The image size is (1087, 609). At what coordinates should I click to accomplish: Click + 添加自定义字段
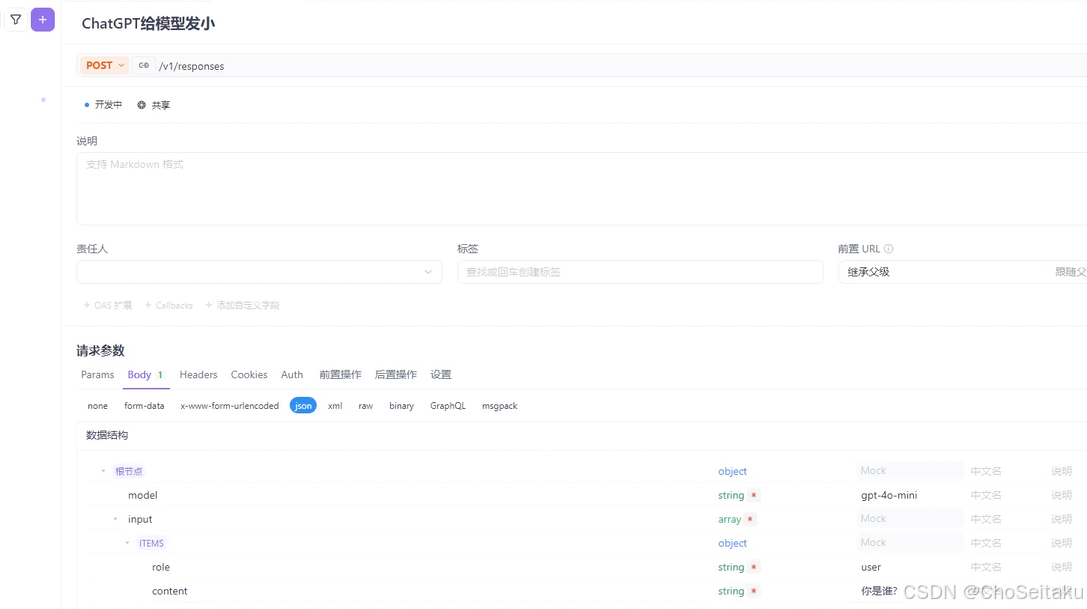point(242,305)
